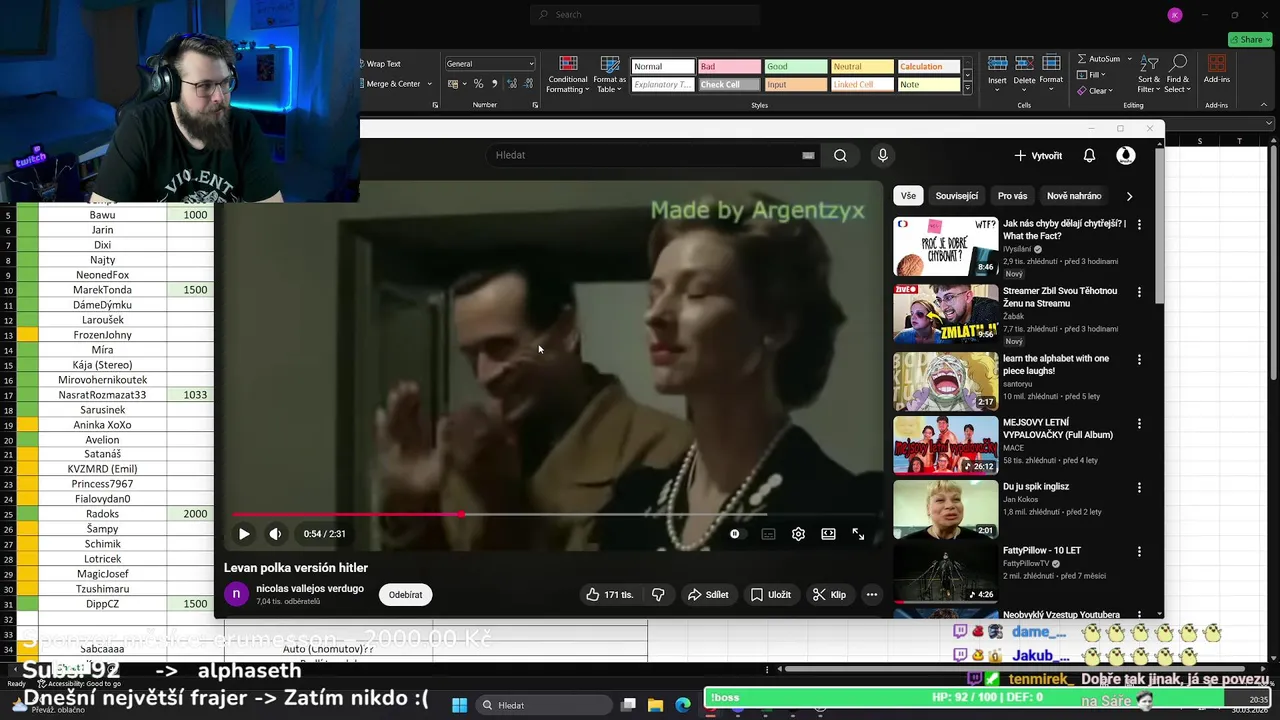This screenshot has height=720, width=1280.
Task: Open nicolas vallejos verdugo channel name
Action: (310, 589)
